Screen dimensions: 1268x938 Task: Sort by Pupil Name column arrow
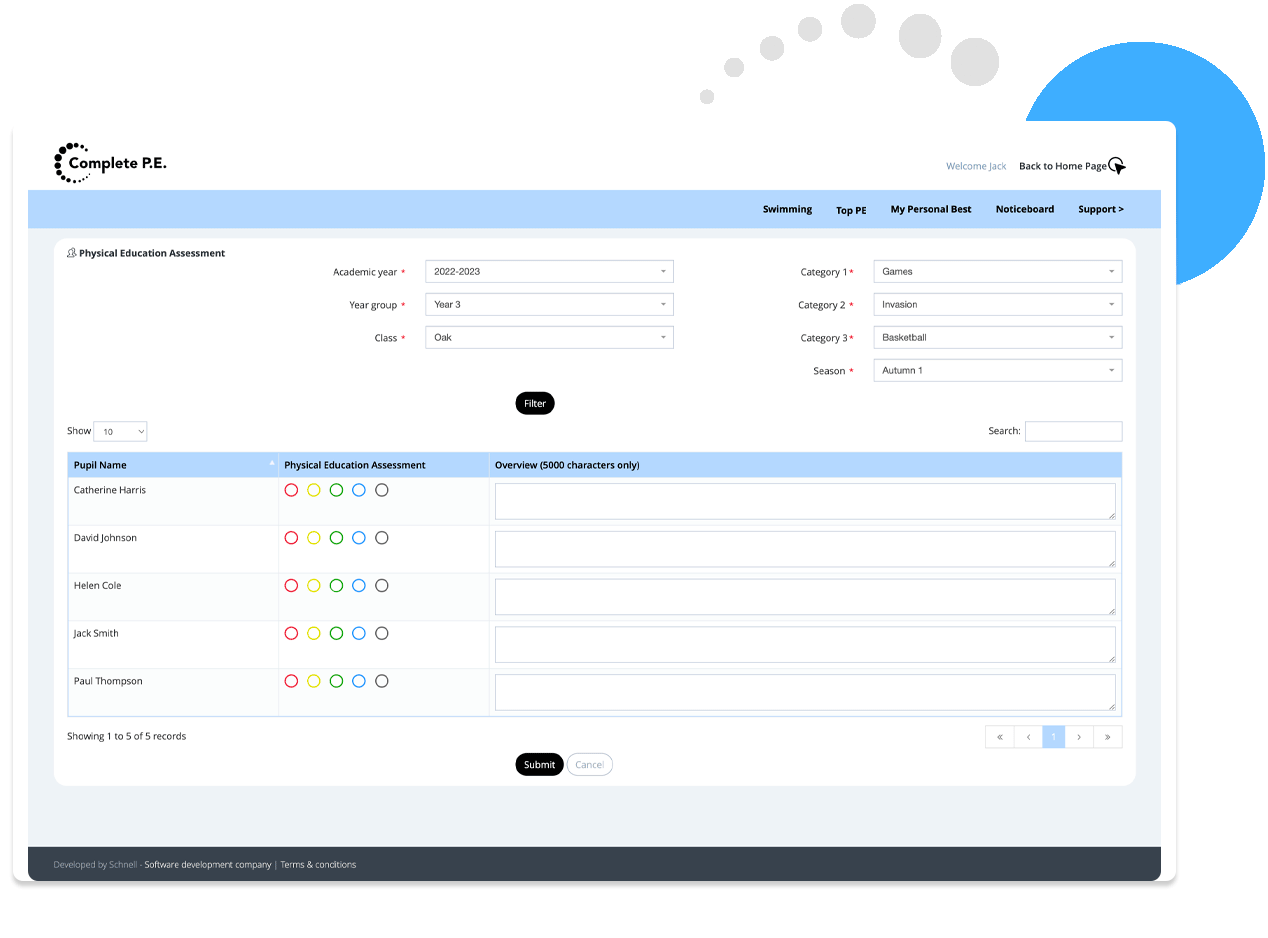272,464
